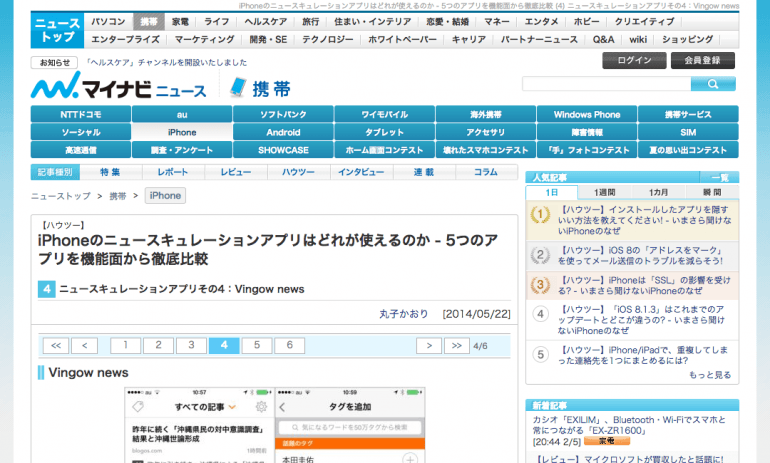Image resolution: width=770 pixels, height=463 pixels.
Task: Click the iPhone breadcrumb button
Action: [x=165, y=195]
